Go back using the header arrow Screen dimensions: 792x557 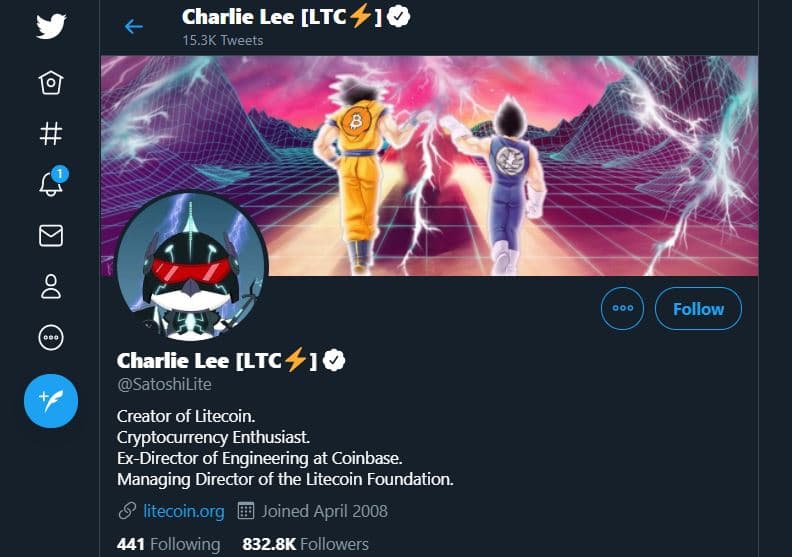tap(134, 26)
